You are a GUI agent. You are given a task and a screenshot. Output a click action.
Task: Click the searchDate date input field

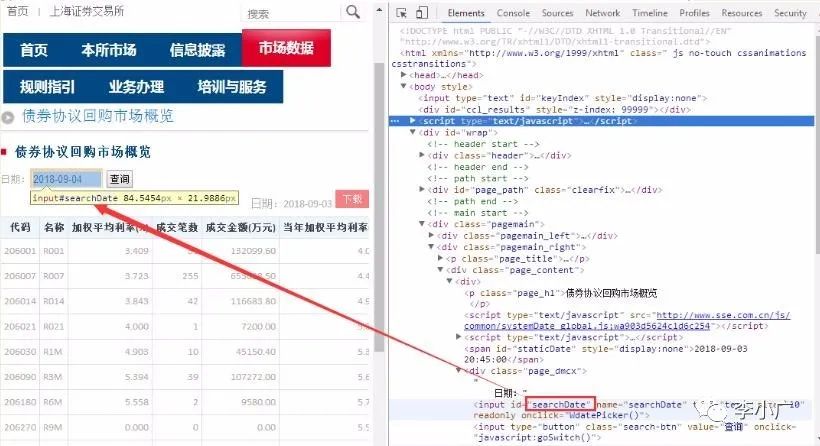66,179
